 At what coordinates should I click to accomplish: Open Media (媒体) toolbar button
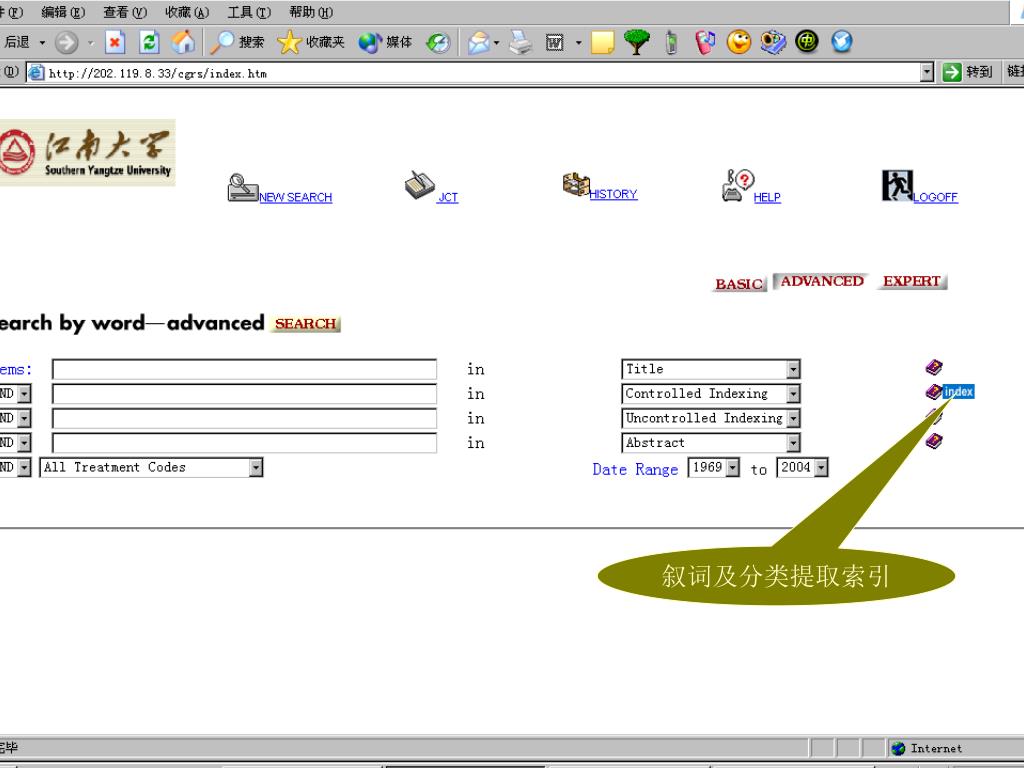tap(385, 42)
